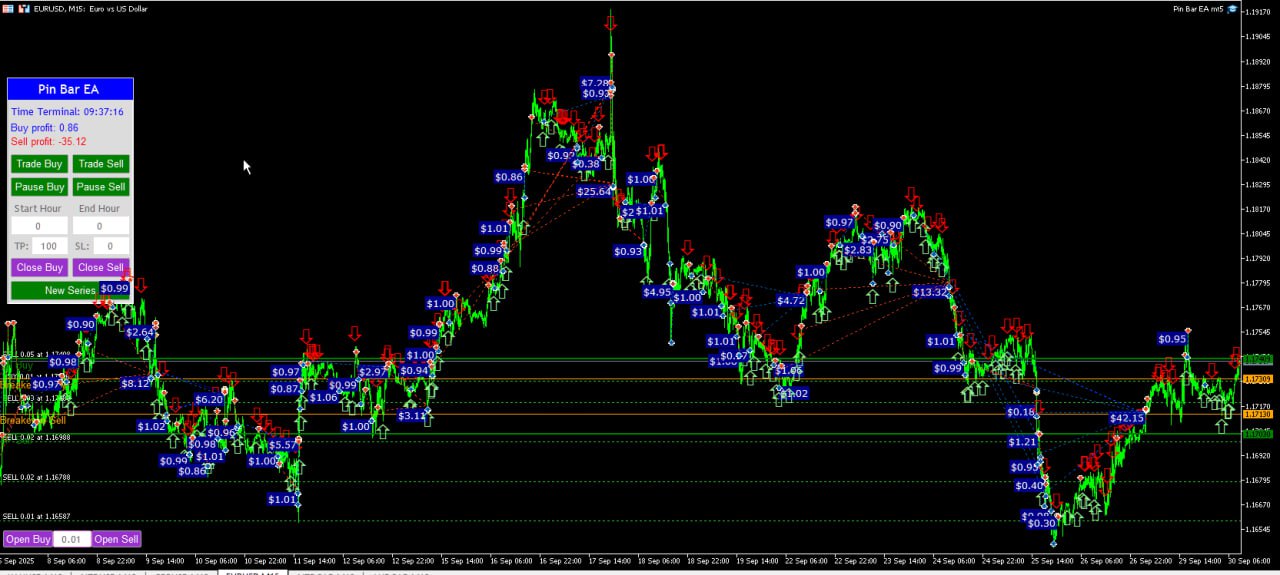
Task: Select the $2.64 profit label
Action: [x=140, y=332]
